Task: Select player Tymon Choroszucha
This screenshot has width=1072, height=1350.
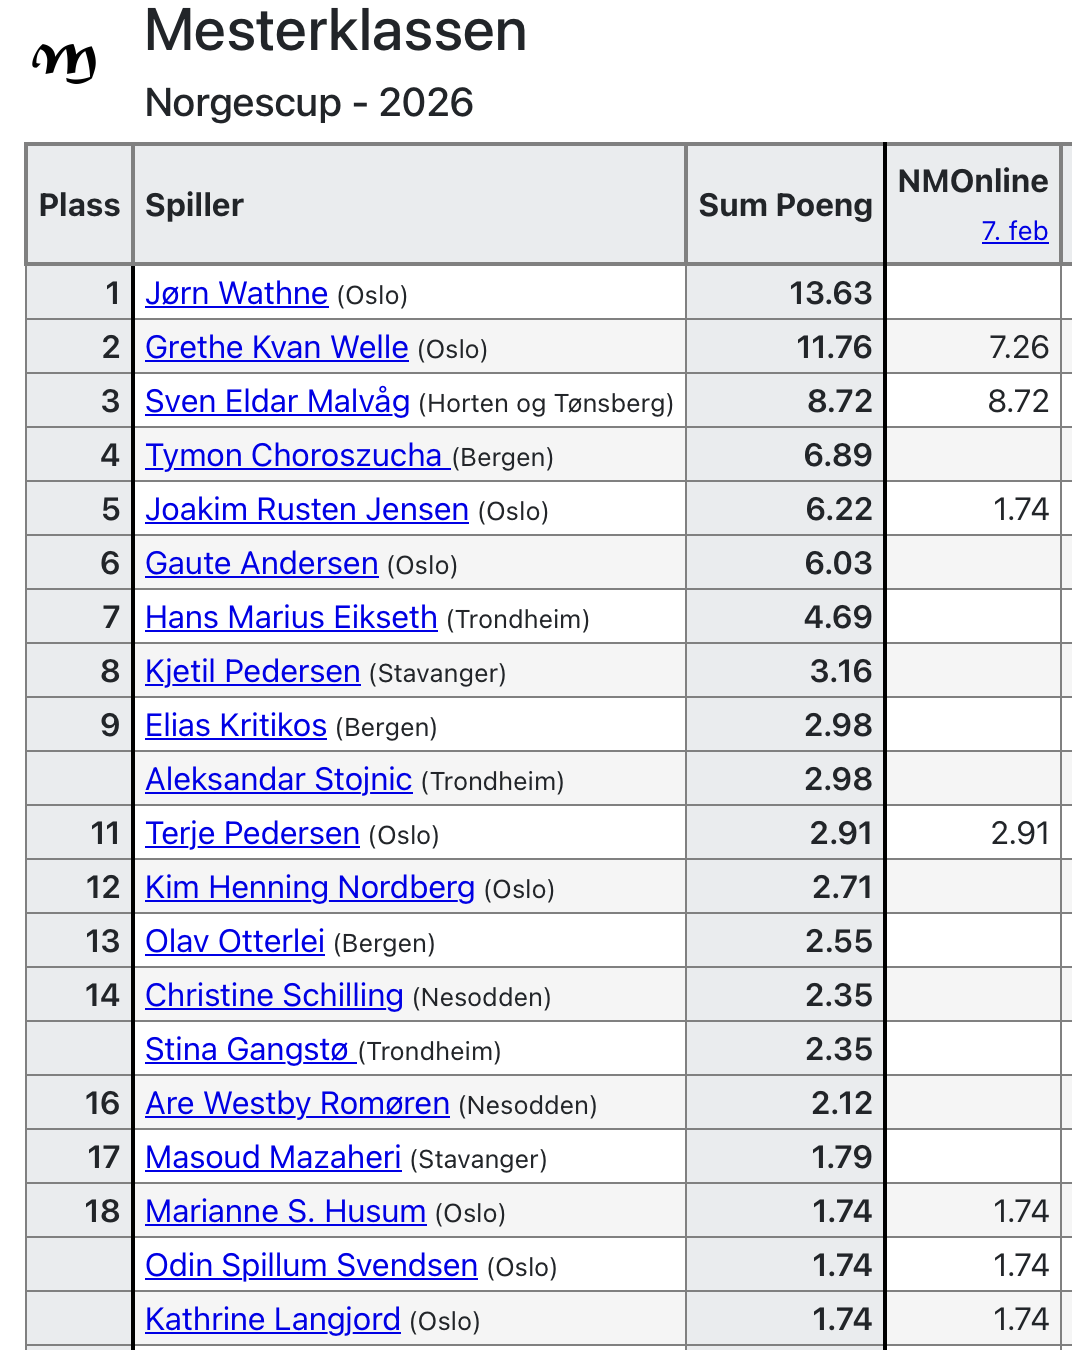Action: point(294,455)
